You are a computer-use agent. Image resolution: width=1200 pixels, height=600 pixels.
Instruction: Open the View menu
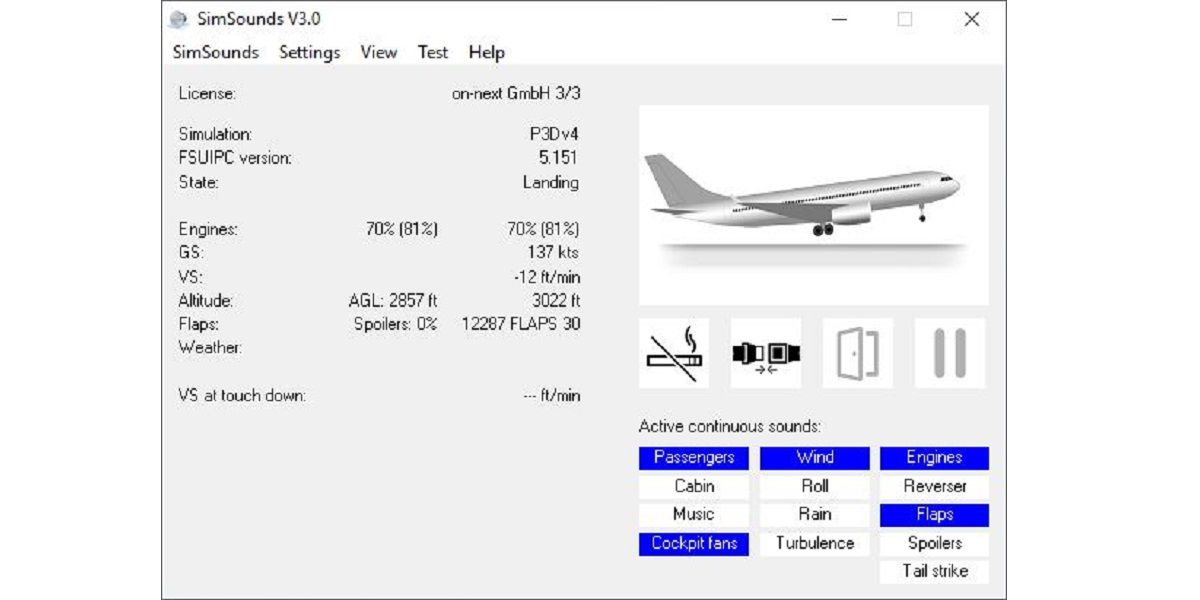(x=377, y=52)
